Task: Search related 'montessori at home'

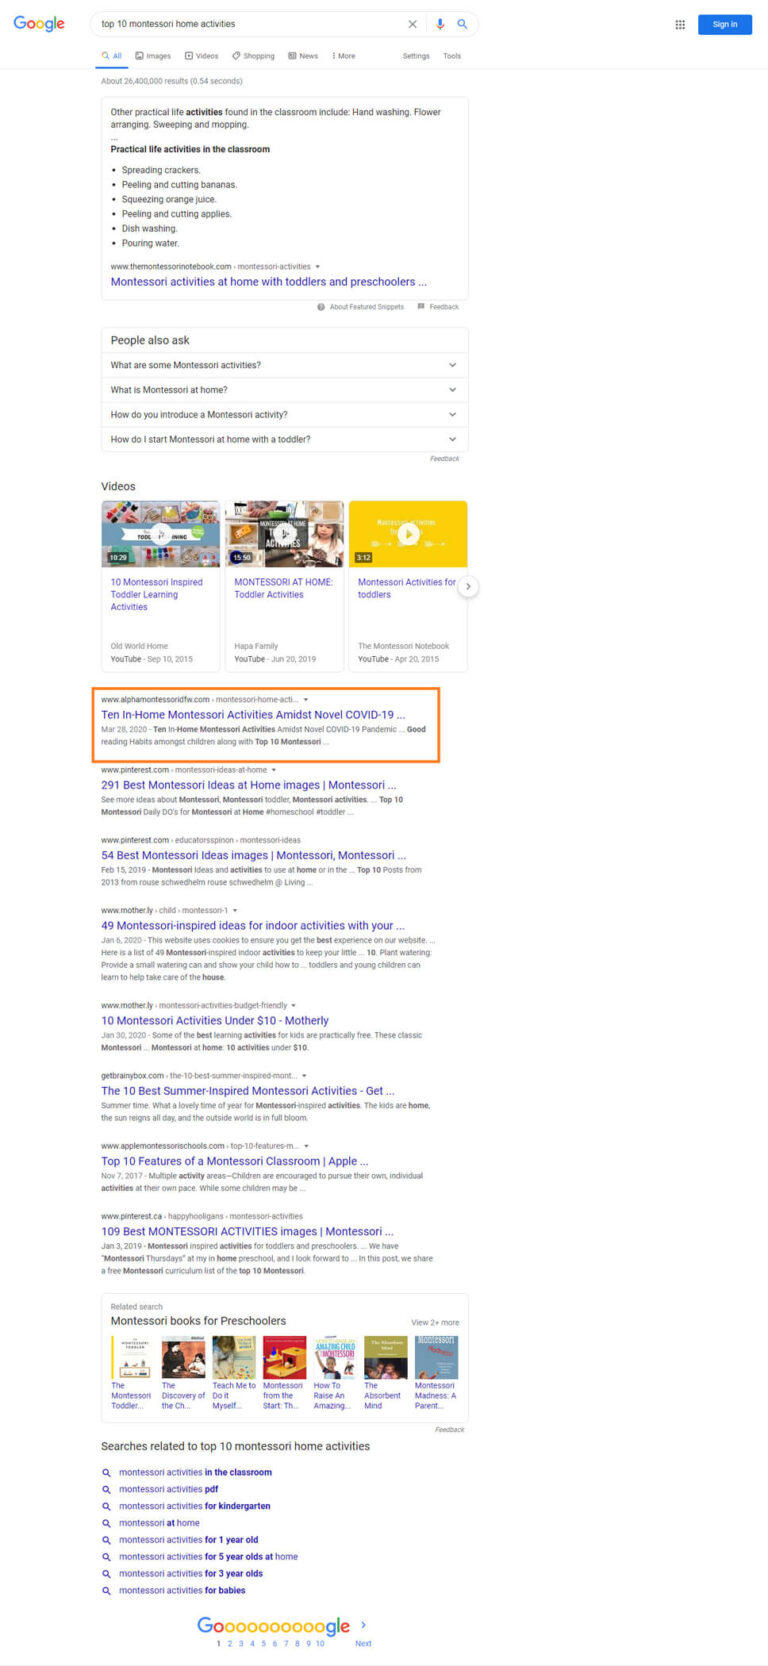Action: (x=159, y=1523)
